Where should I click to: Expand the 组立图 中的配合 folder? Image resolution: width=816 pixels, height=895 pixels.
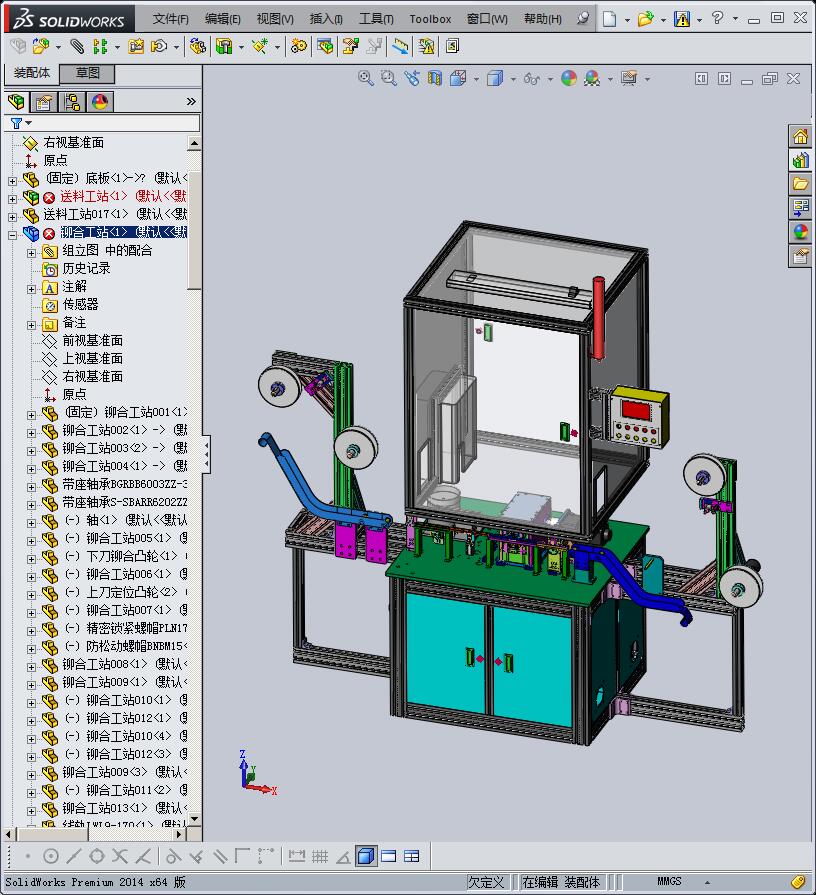tap(31, 253)
